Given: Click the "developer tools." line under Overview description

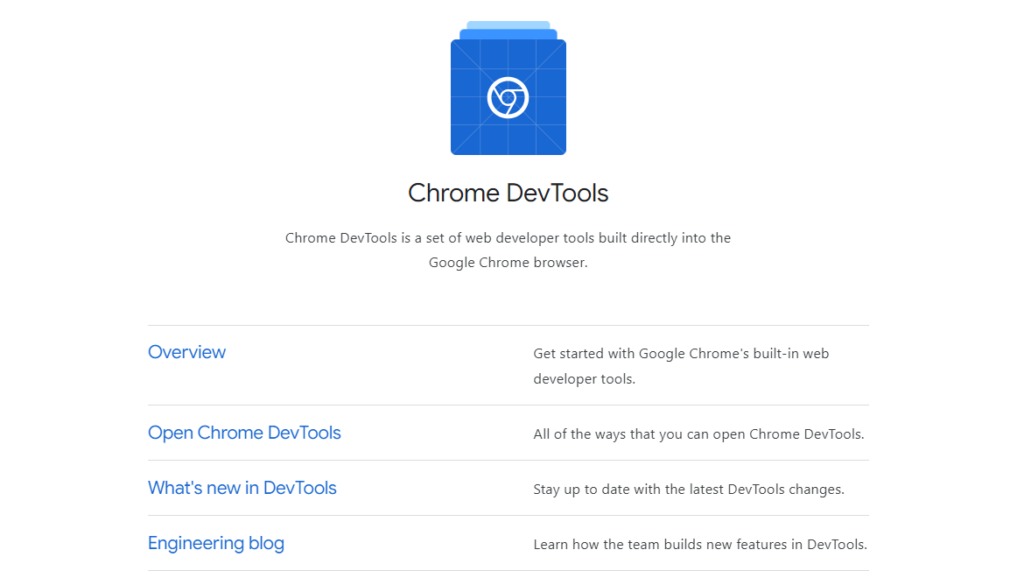Looking at the screenshot, I should click(584, 379).
